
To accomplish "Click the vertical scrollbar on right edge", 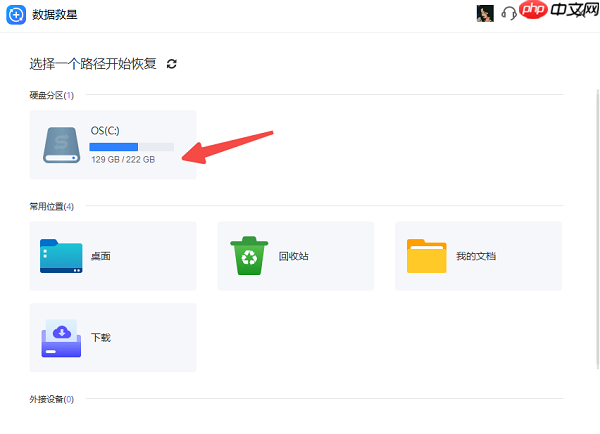I will tap(598, 229).
